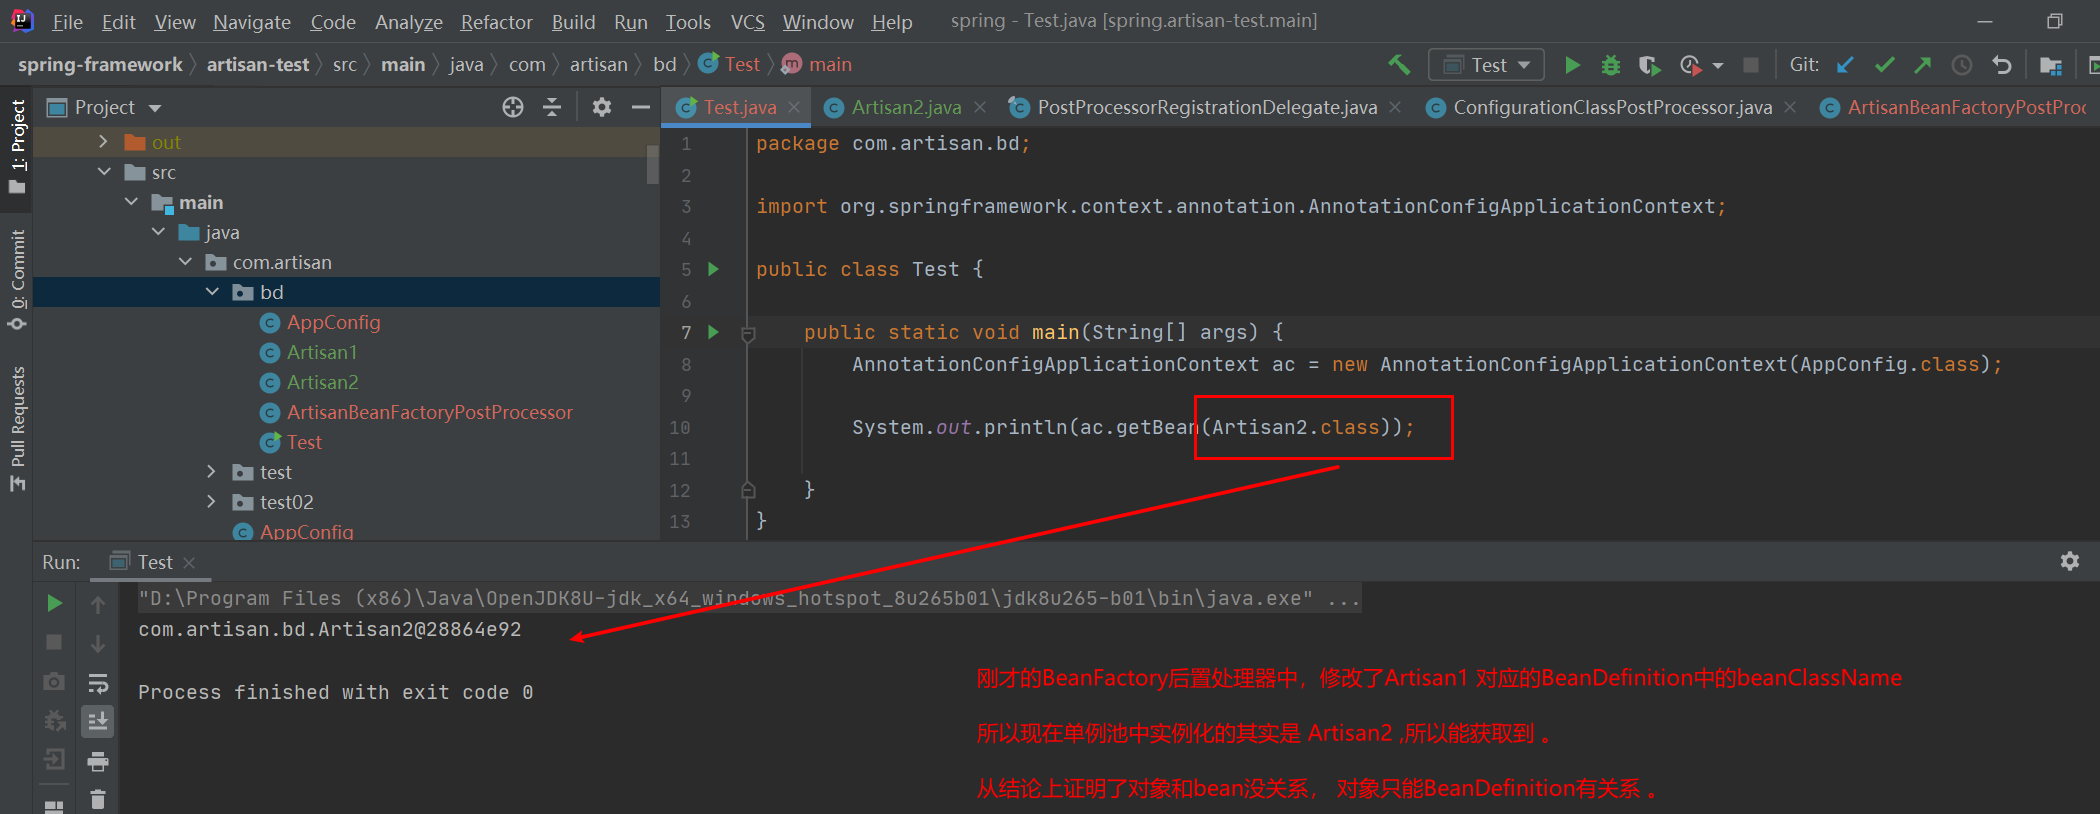Image resolution: width=2100 pixels, height=814 pixels.
Task: Expand the test package
Action: coord(211,472)
